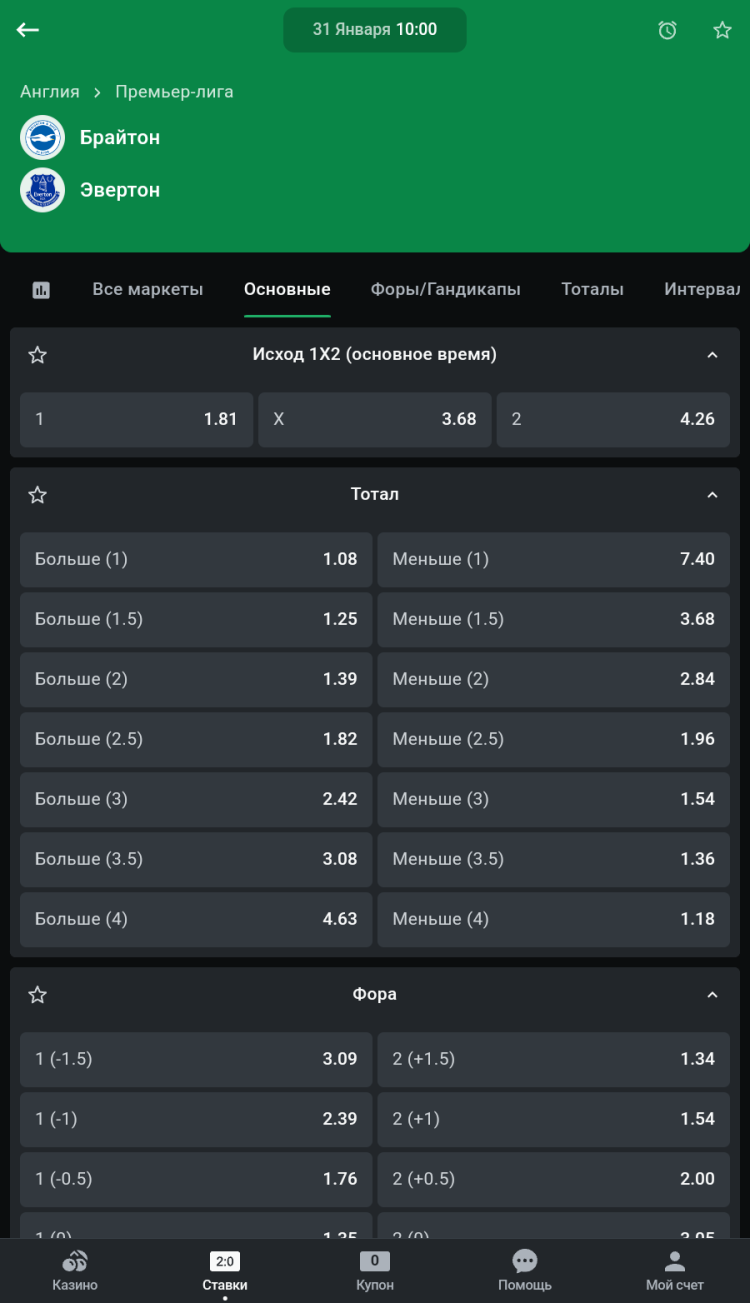The width and height of the screenshot is (750, 1303).
Task: Collapse the Исход 1X2 section
Action: click(712, 355)
